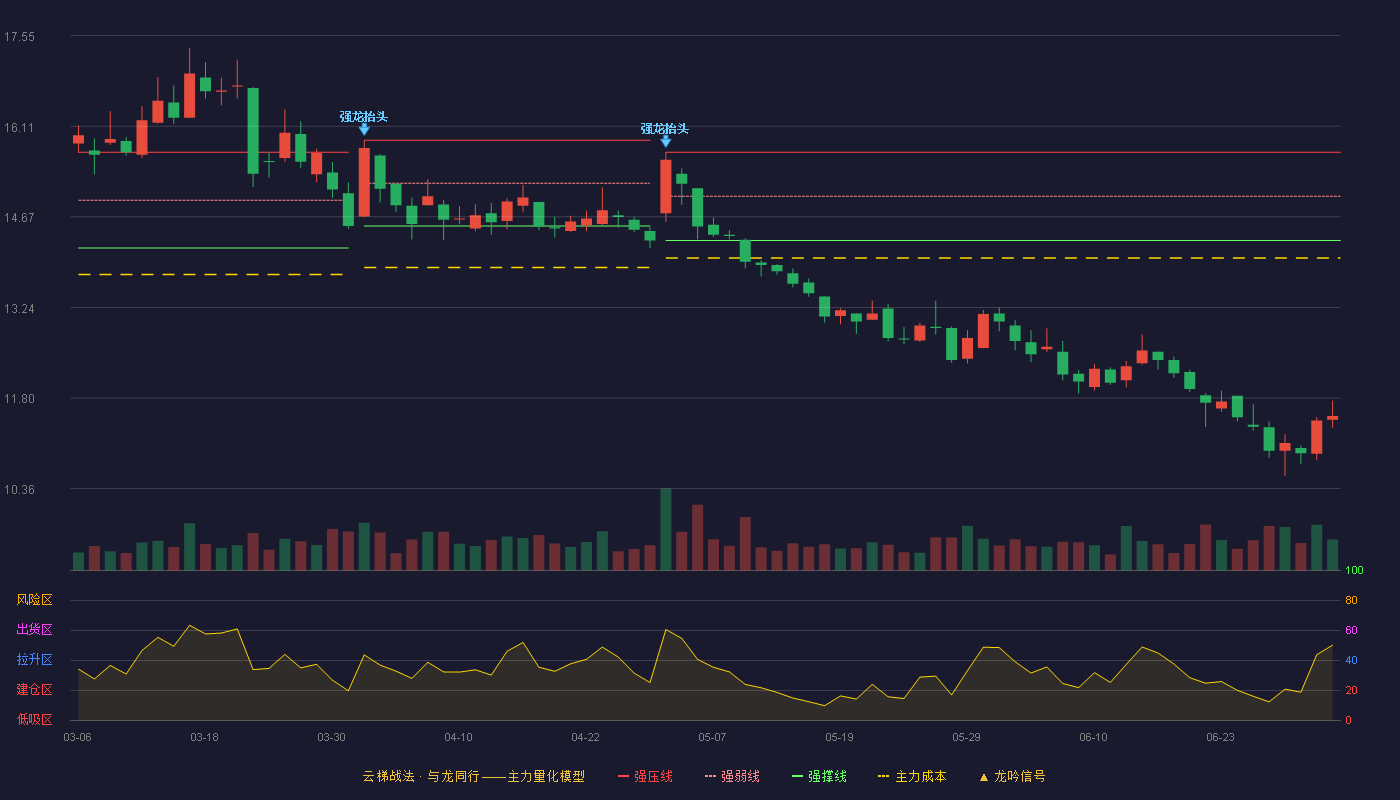Image resolution: width=1400 pixels, height=800 pixels.
Task: Hide the 强撑线 series via legend
Action: pos(819,776)
